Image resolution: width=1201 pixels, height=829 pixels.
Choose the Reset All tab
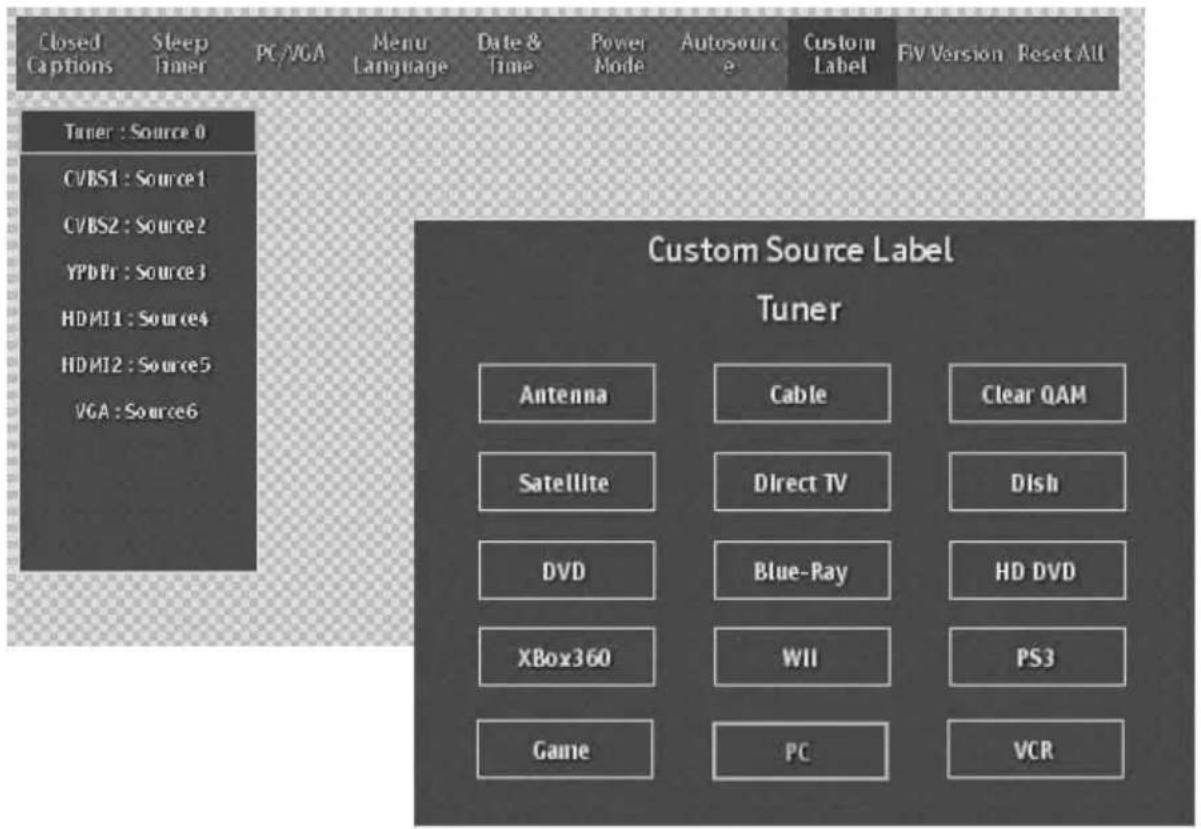[x=1062, y=54]
